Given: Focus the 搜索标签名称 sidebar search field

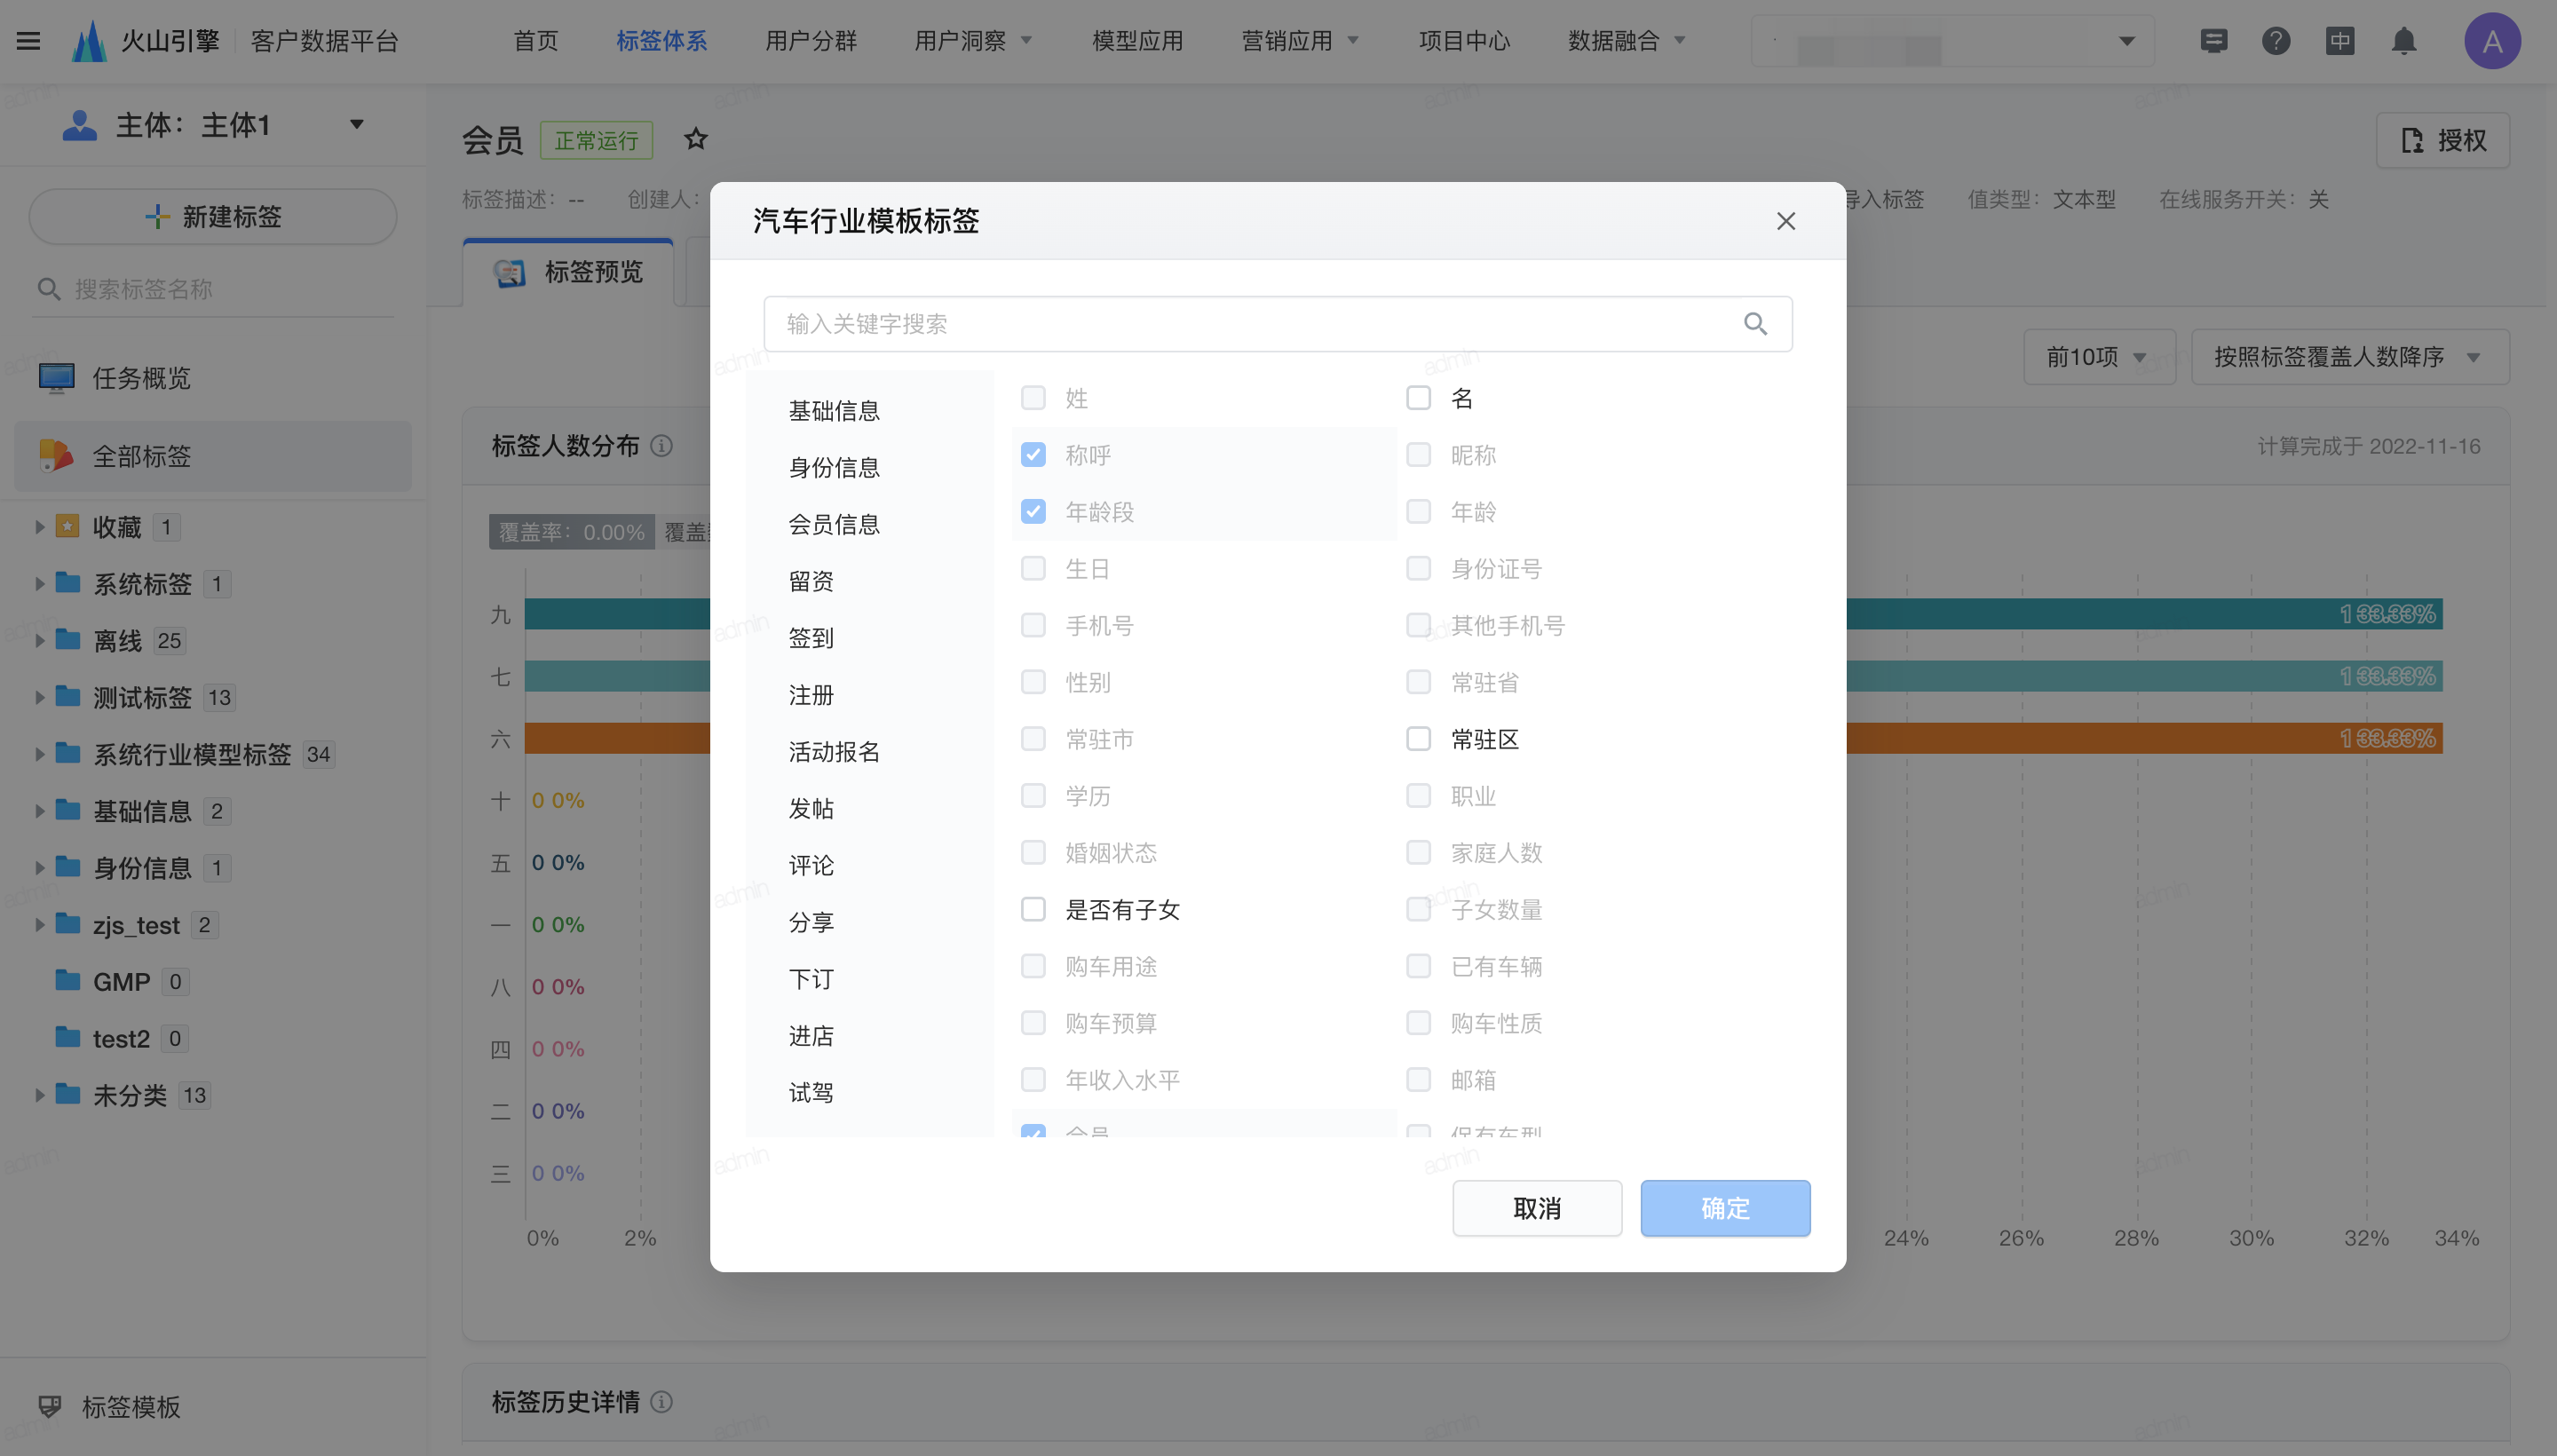Looking at the screenshot, I should pyautogui.click(x=213, y=290).
